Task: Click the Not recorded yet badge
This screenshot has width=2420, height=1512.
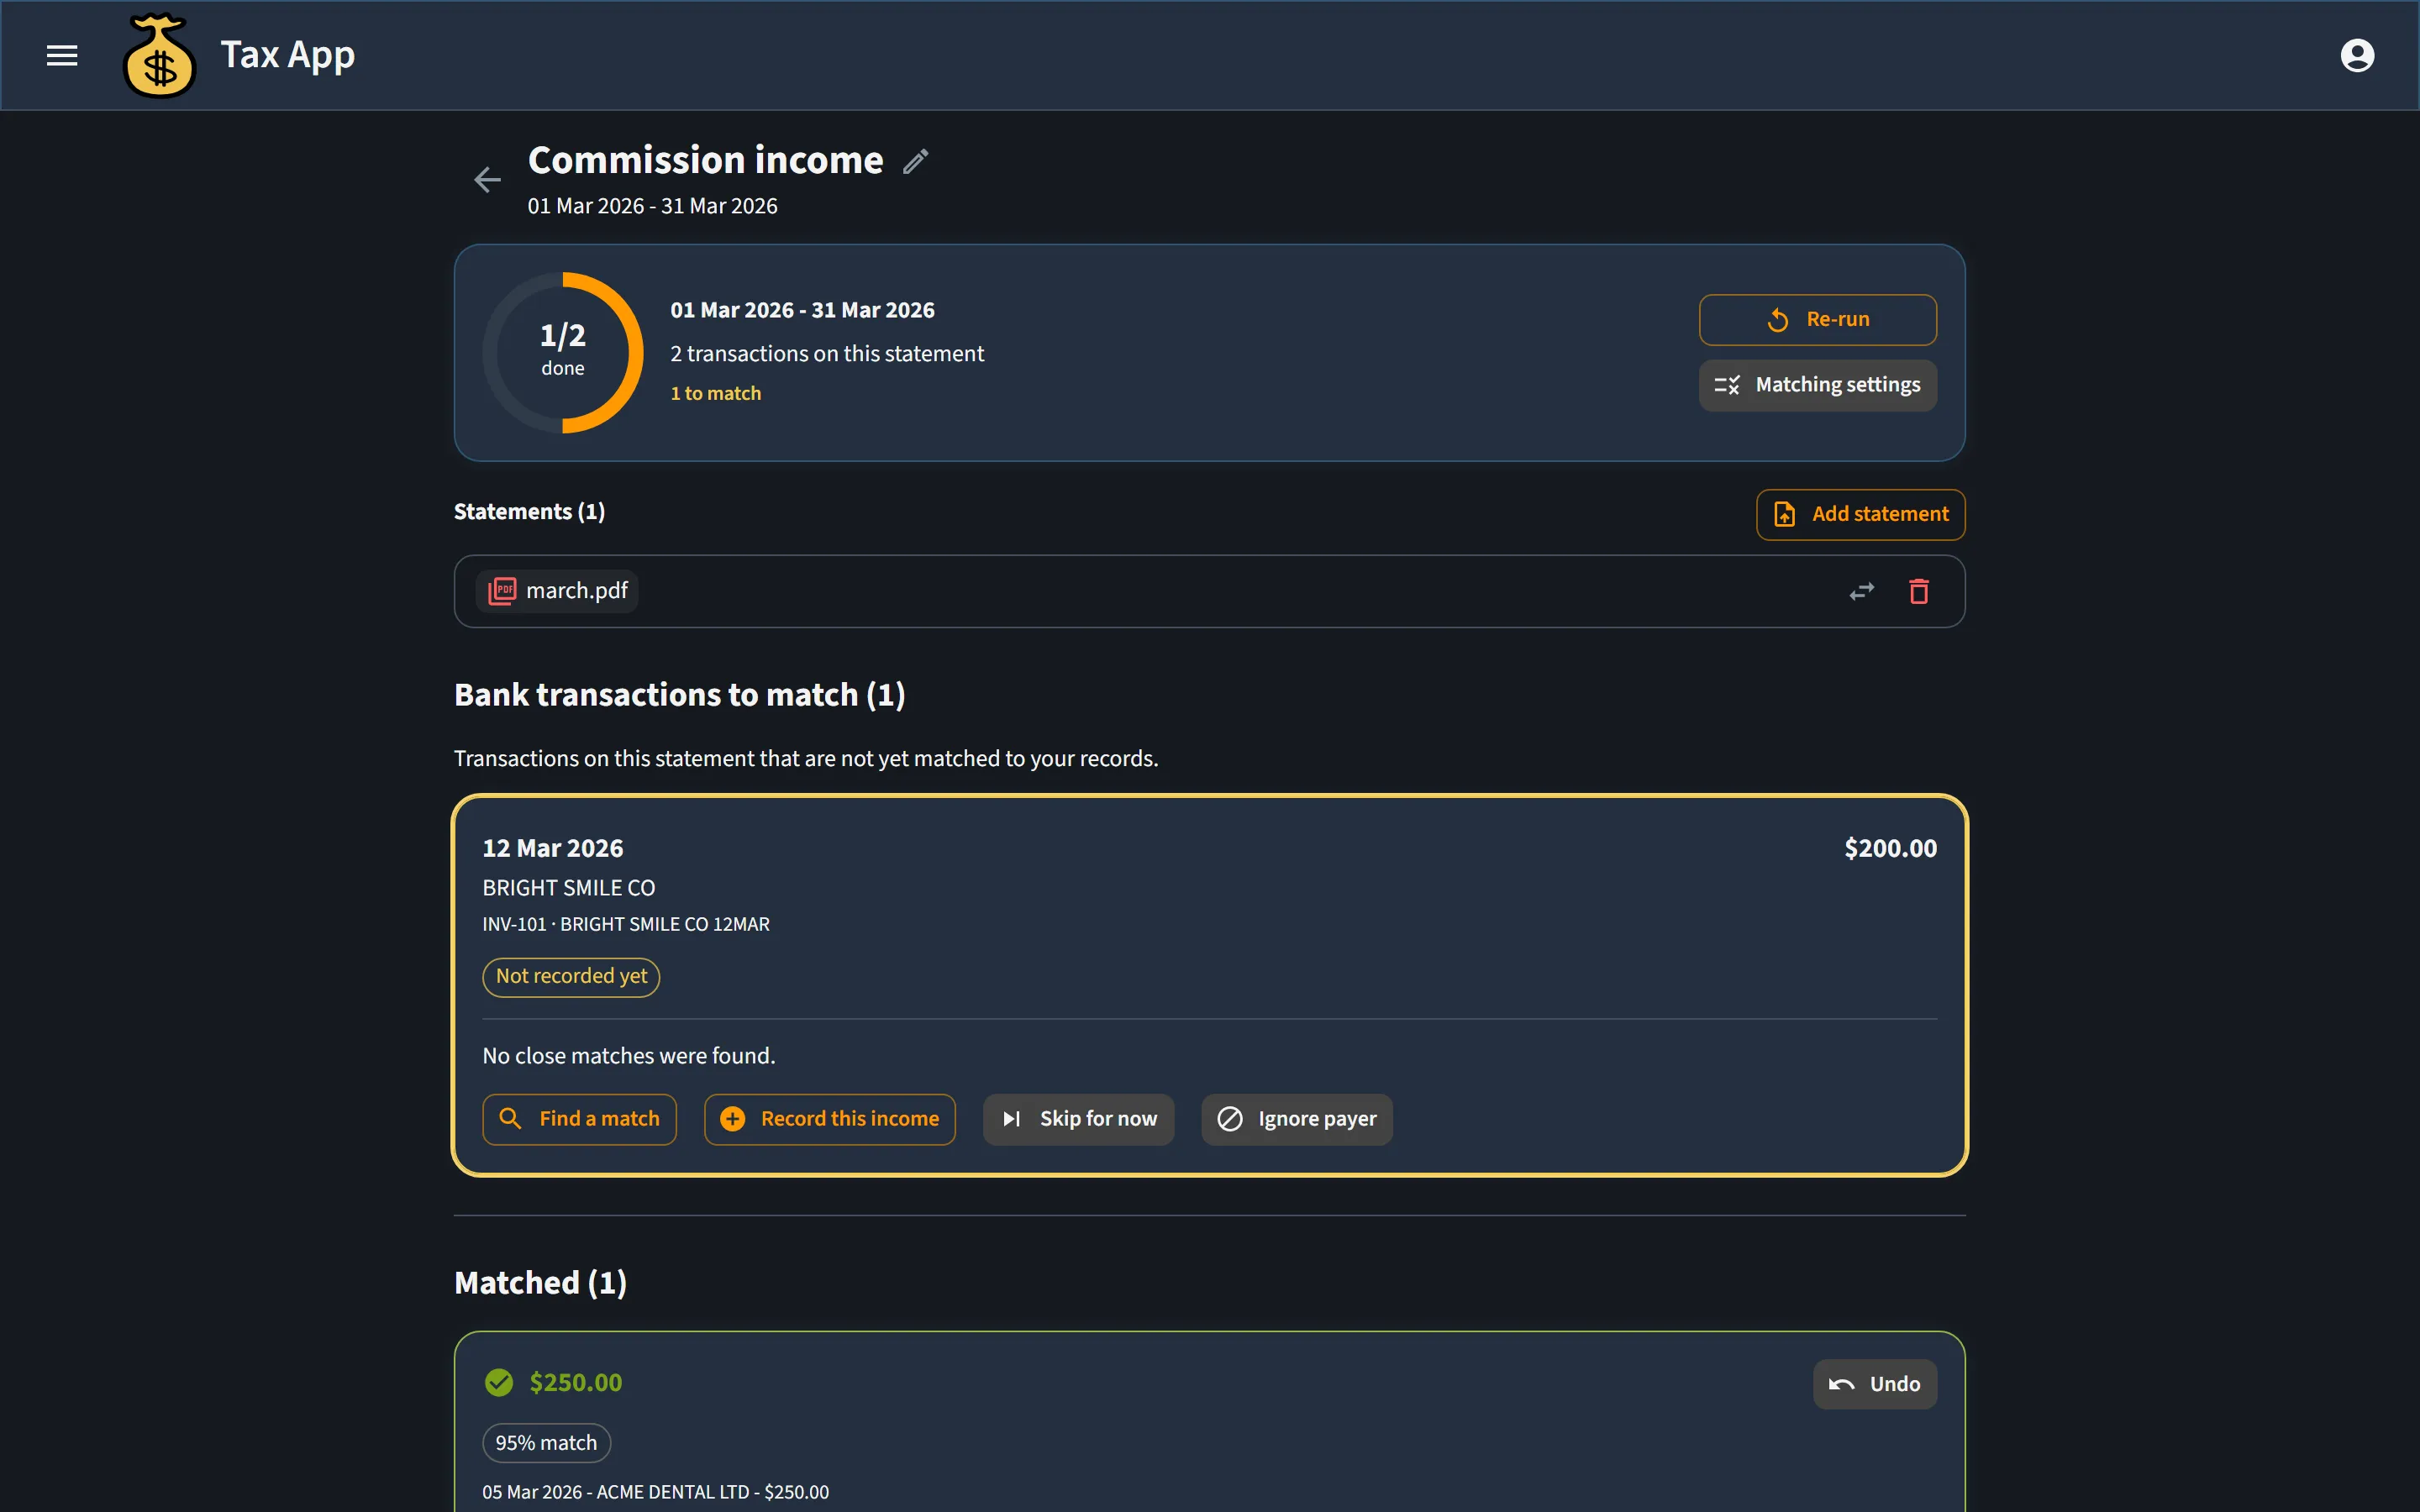Action: point(571,977)
